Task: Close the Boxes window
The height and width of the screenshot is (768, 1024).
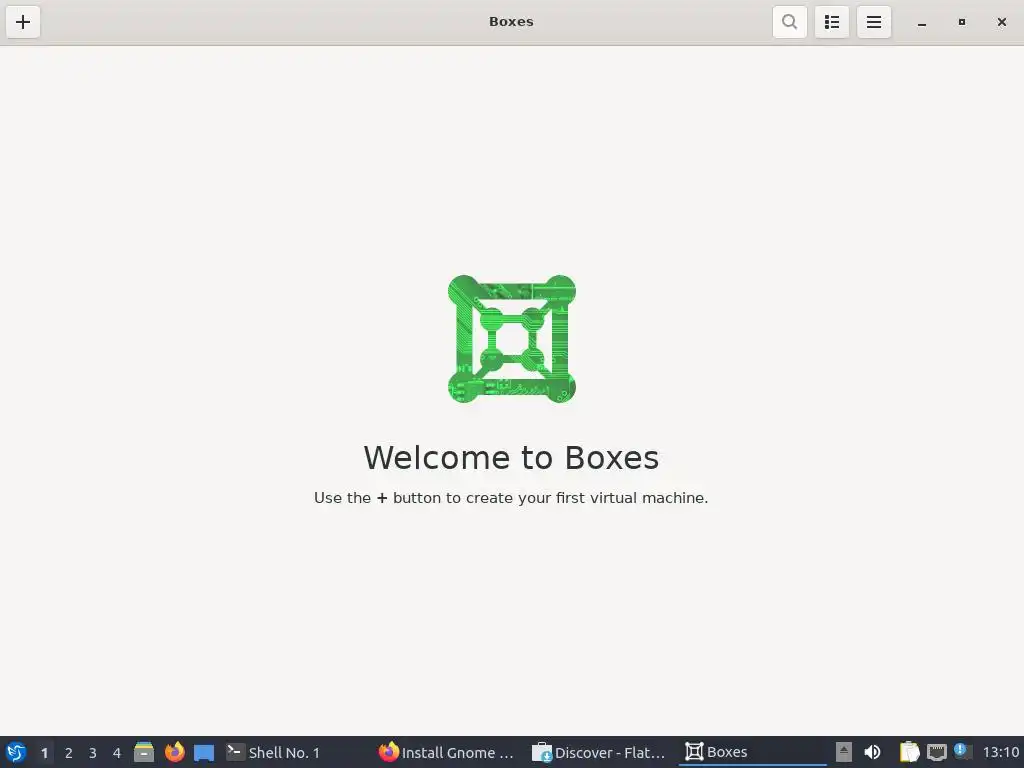Action: point(1001,22)
